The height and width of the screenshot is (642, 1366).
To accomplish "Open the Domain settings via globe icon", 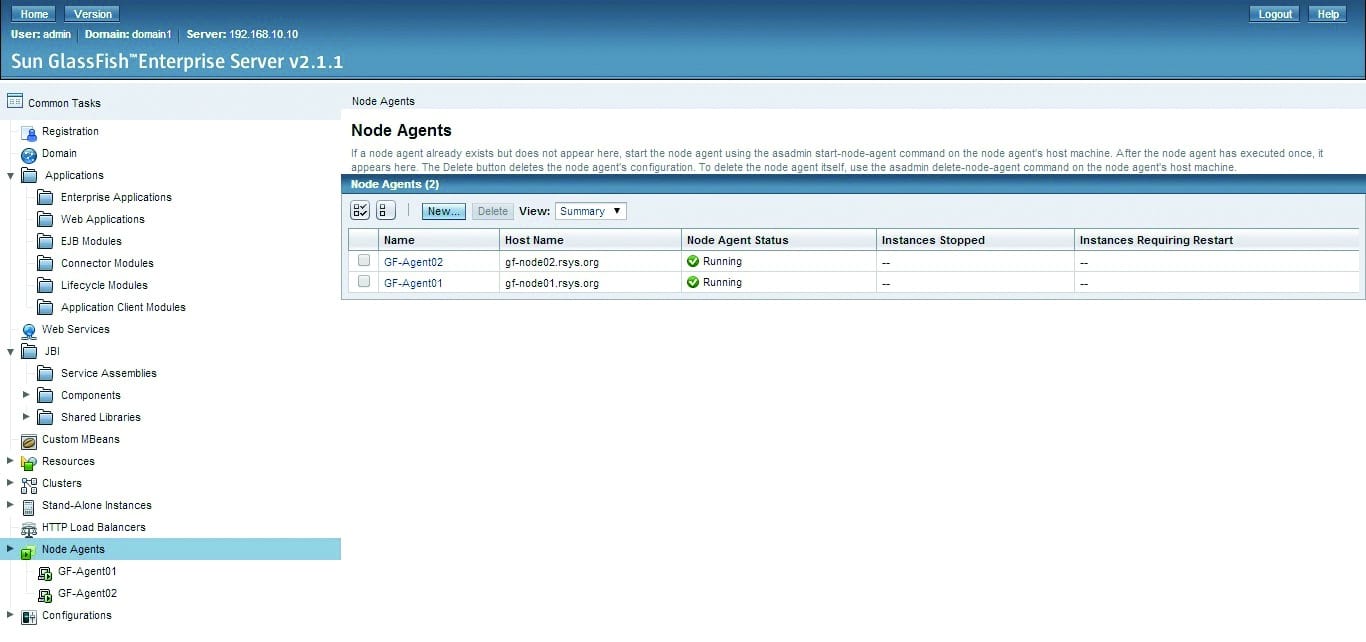I will click(x=30, y=153).
